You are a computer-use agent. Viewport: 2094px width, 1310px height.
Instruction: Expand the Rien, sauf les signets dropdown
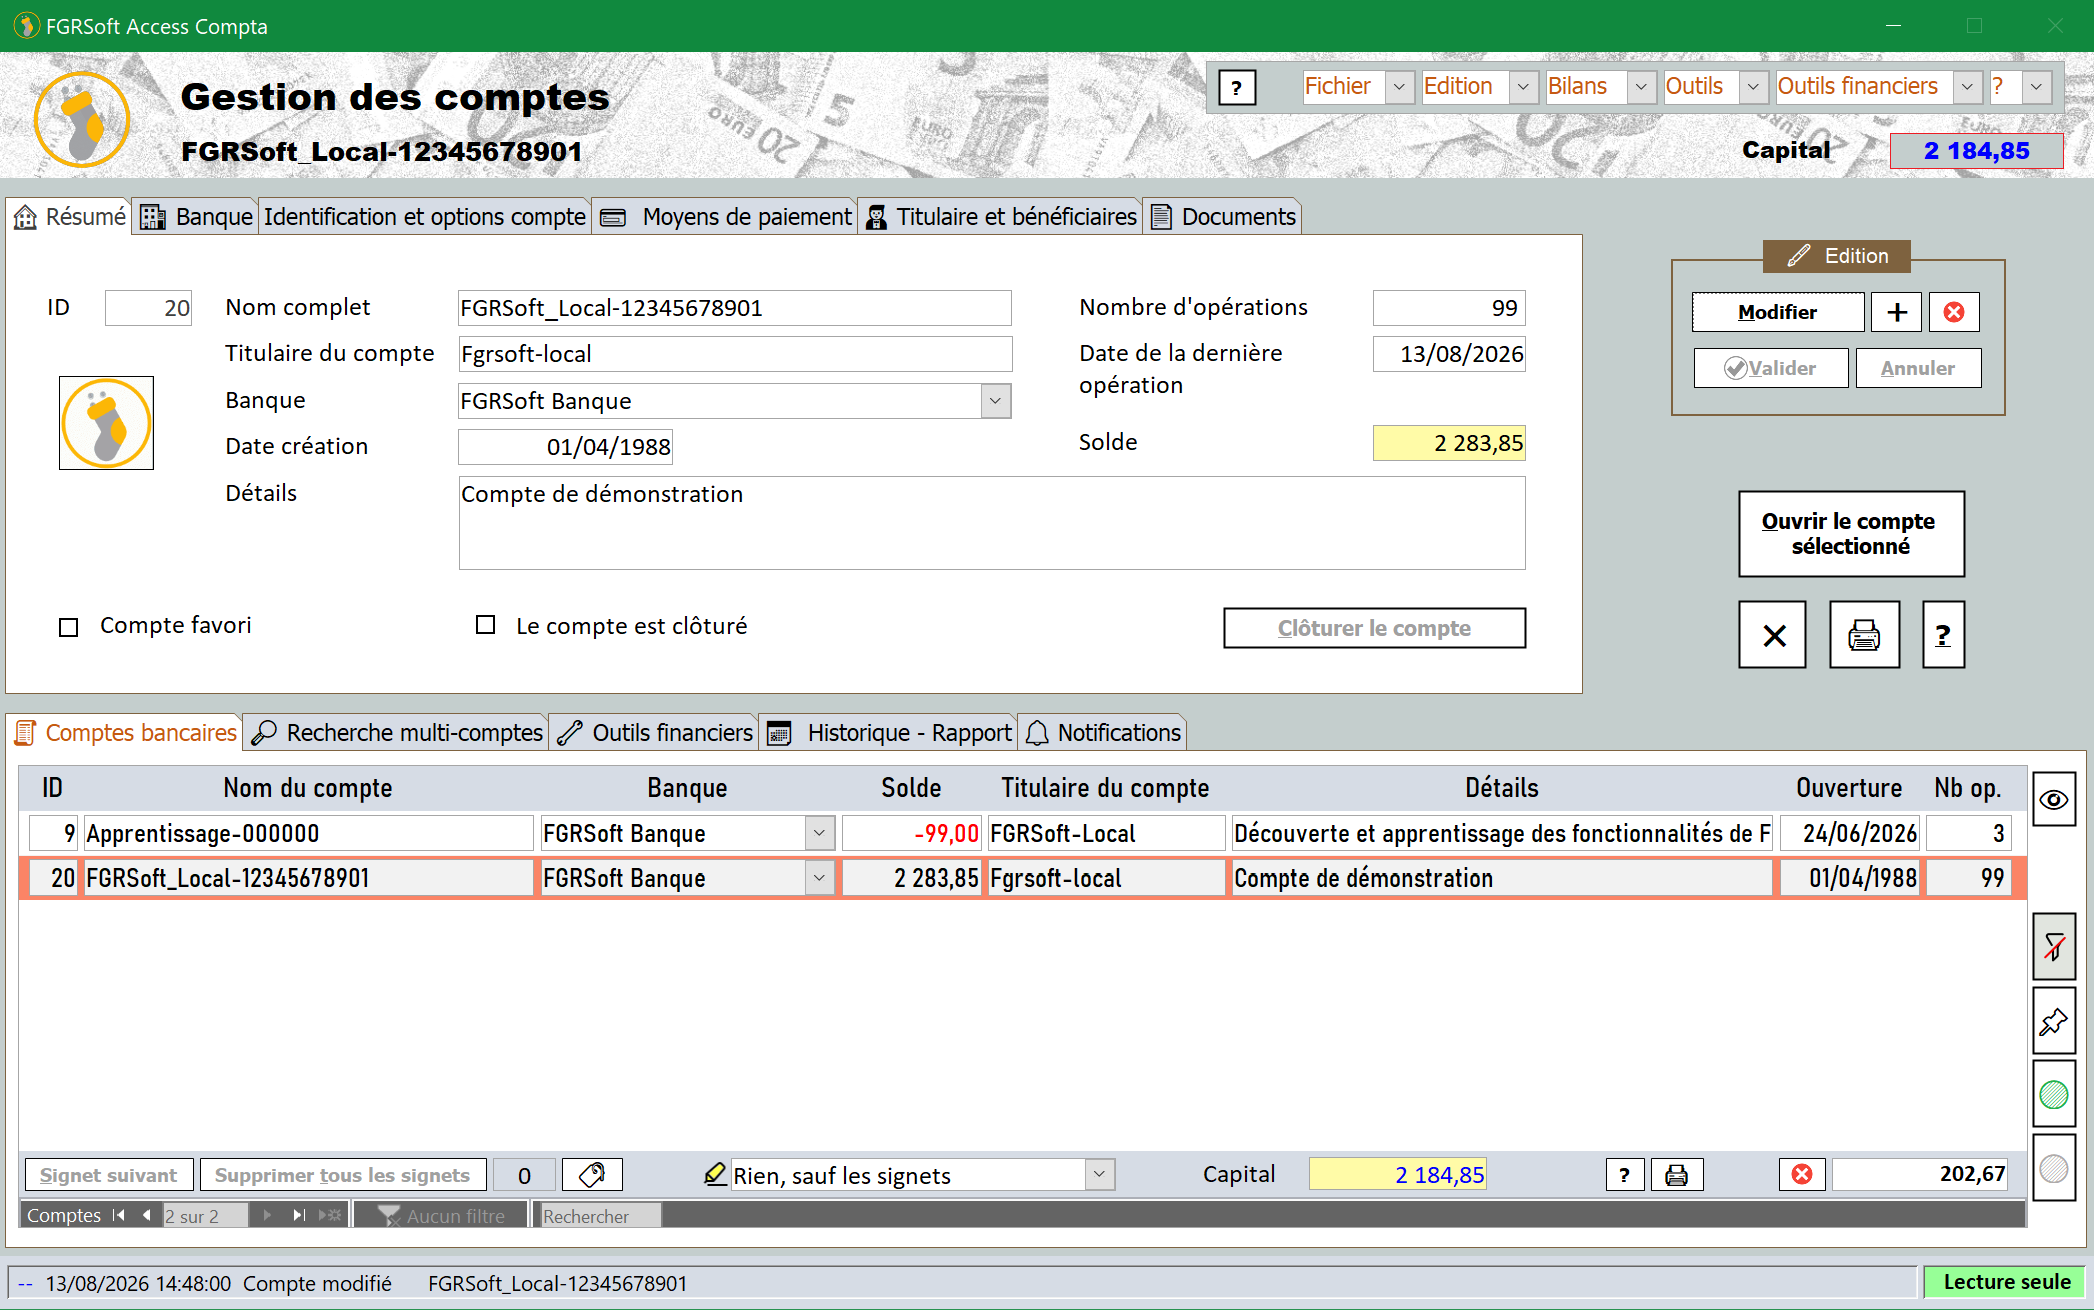(1099, 1174)
